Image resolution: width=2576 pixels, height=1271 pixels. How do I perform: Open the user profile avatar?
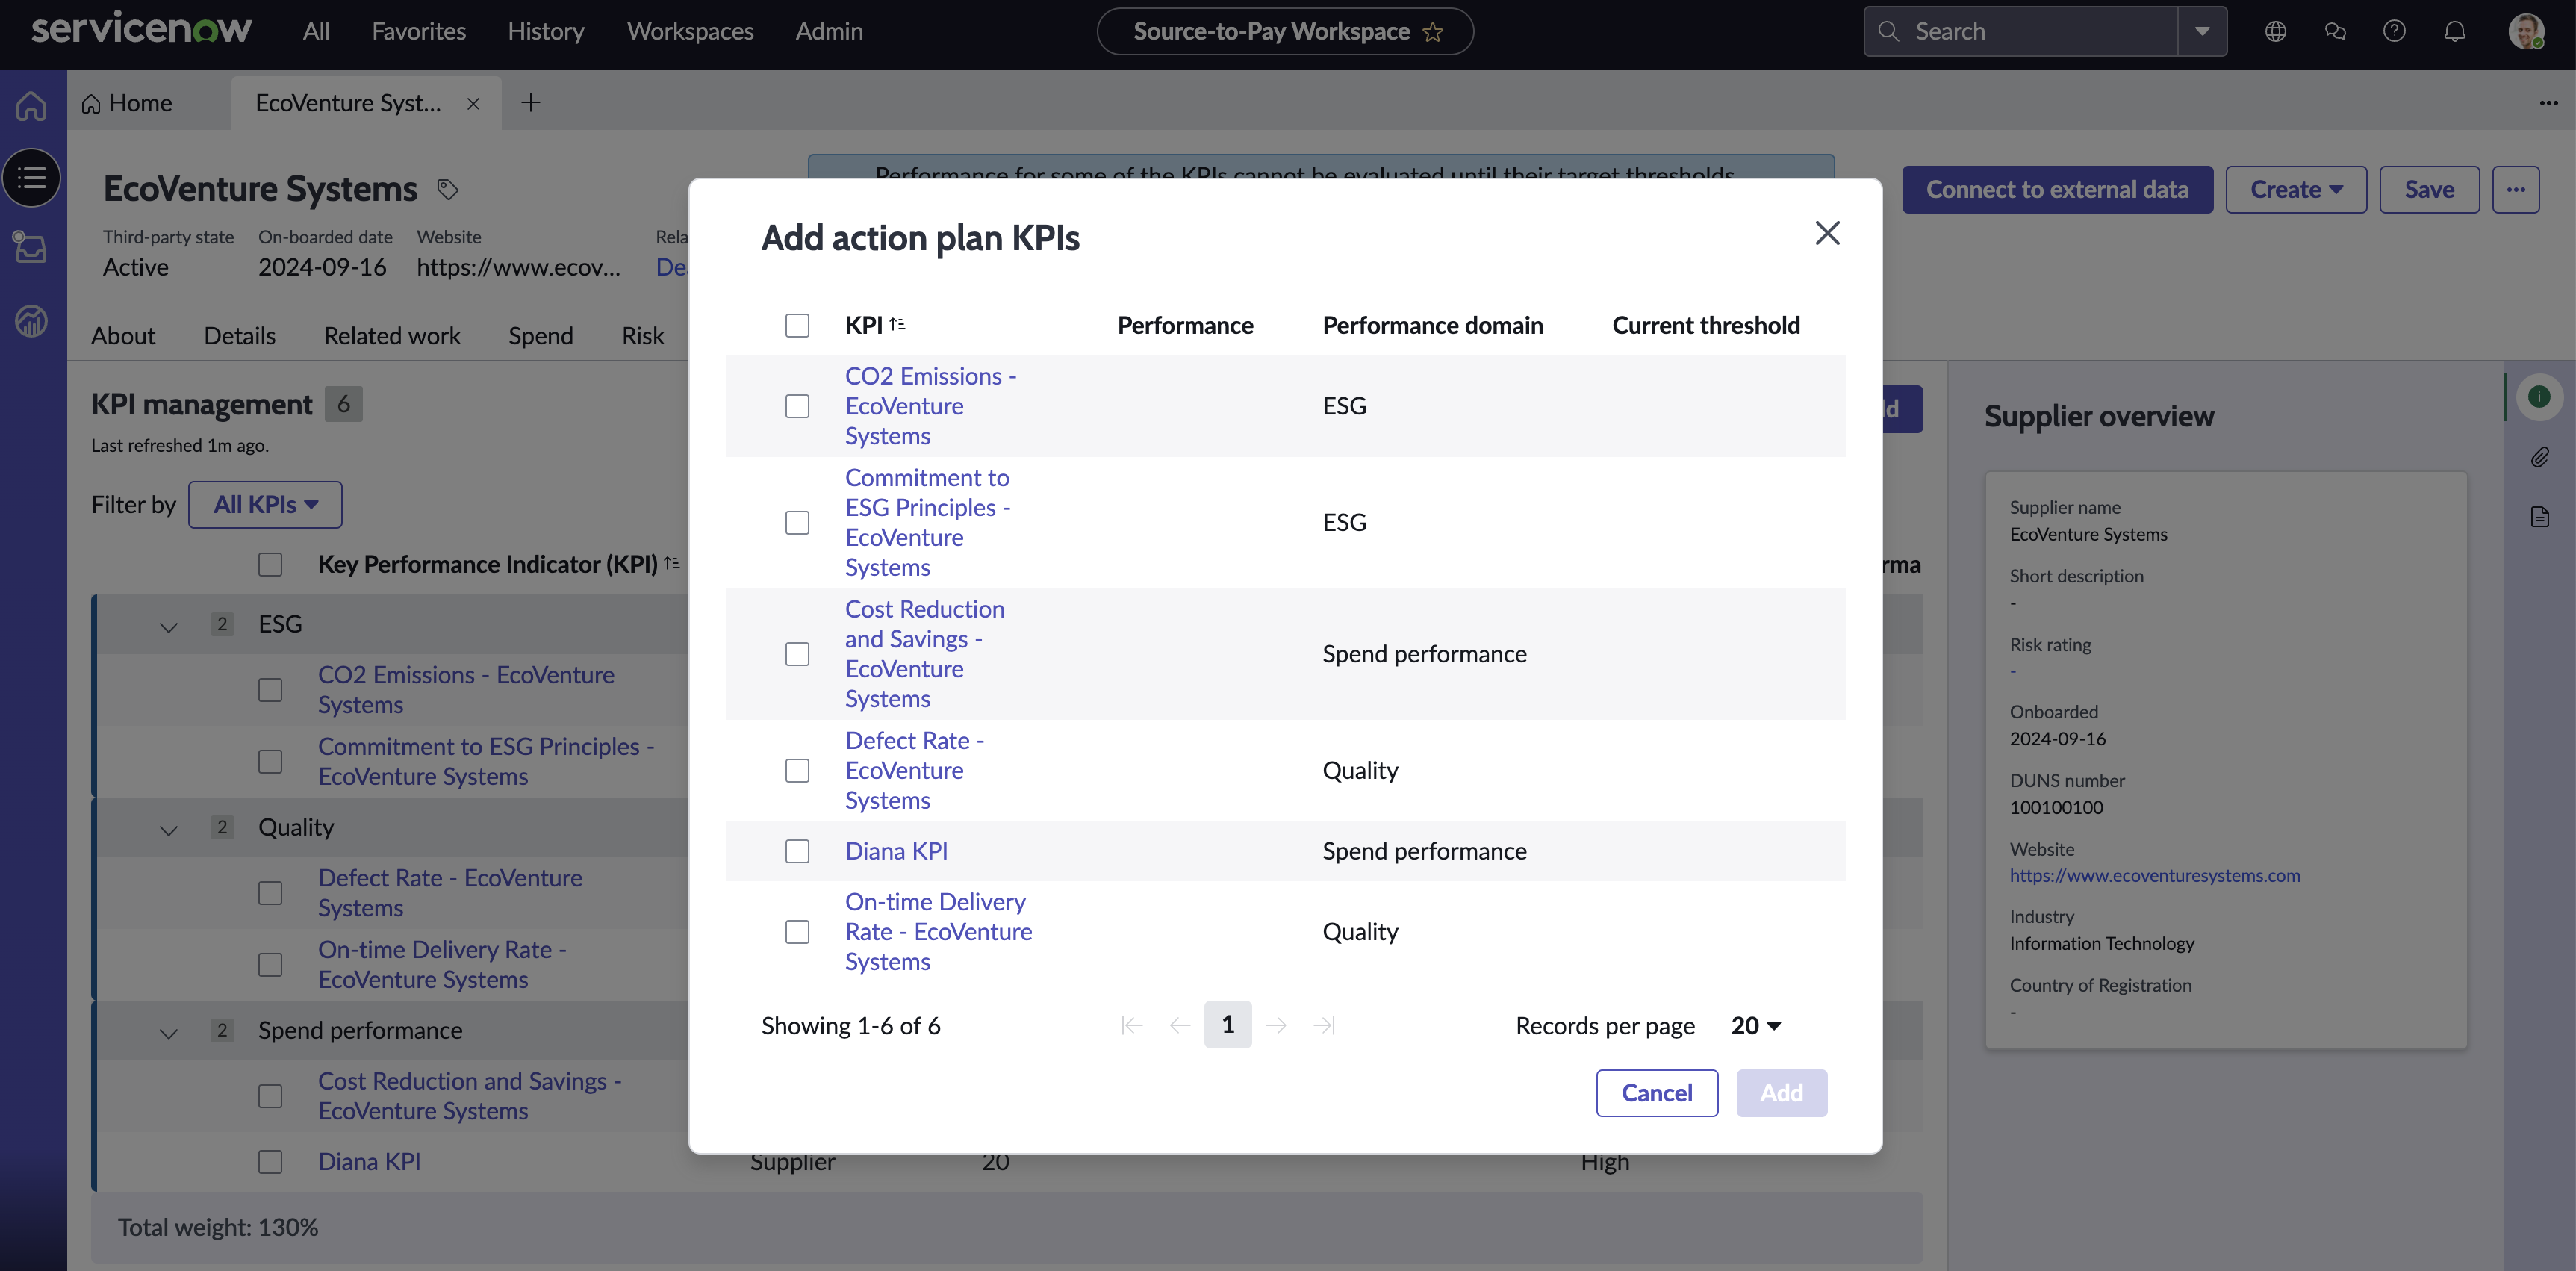tap(2525, 31)
